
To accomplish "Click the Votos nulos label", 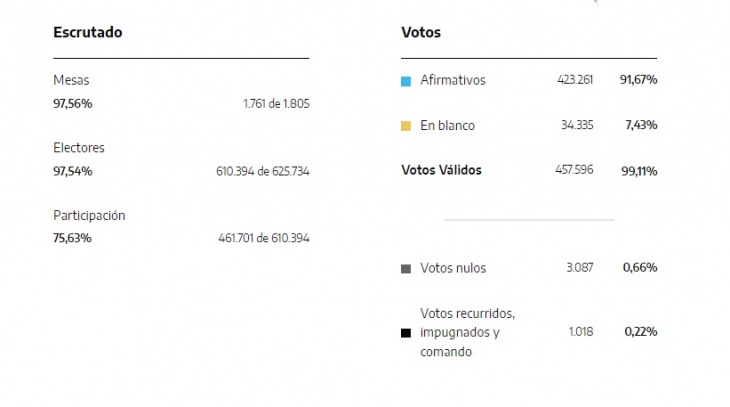I will [x=453, y=268].
